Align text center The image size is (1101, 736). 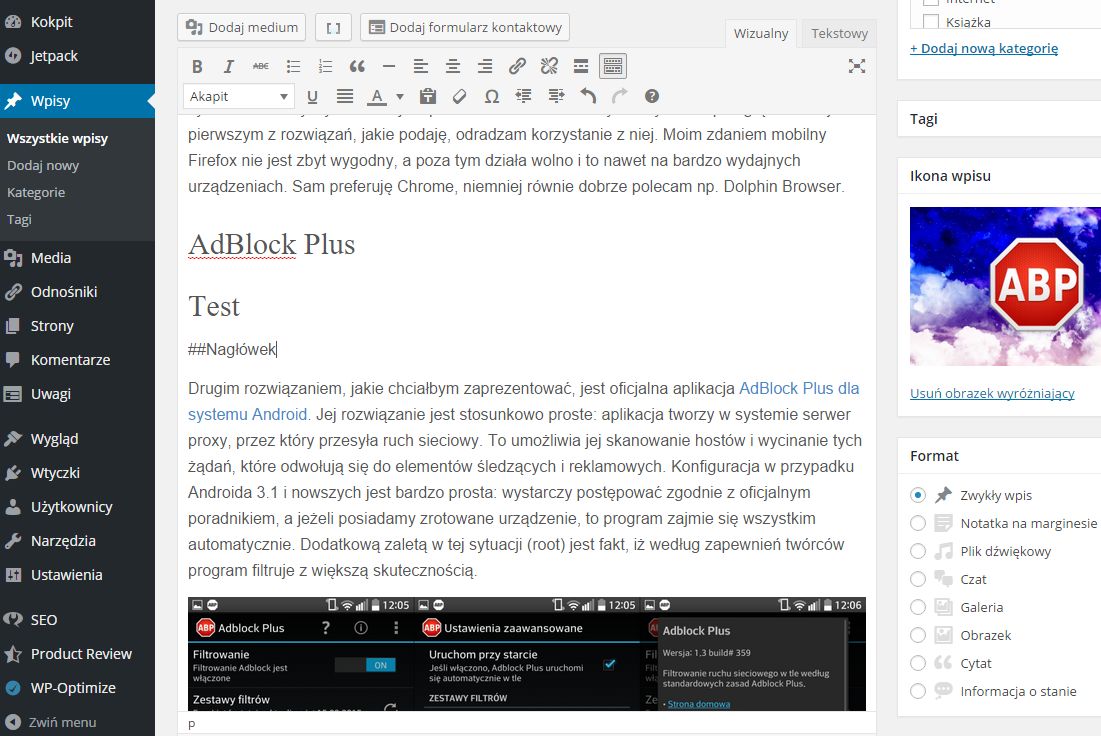click(453, 67)
